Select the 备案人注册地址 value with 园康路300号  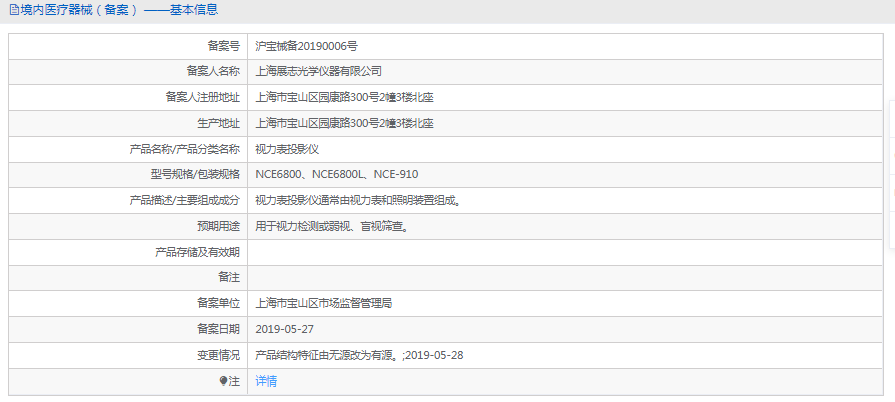[x=344, y=98]
